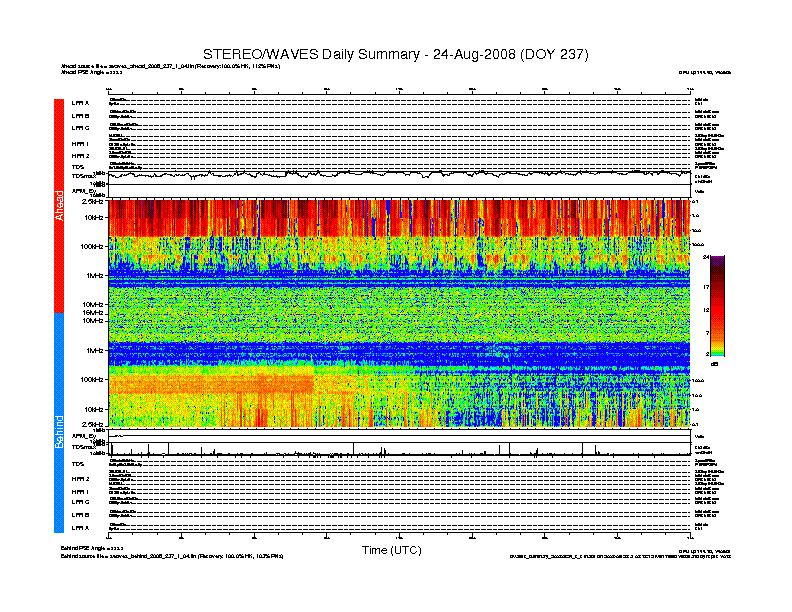Click the Ahead 100kHz frequency axis label
Screen dimensions: 792x612
click(x=92, y=247)
